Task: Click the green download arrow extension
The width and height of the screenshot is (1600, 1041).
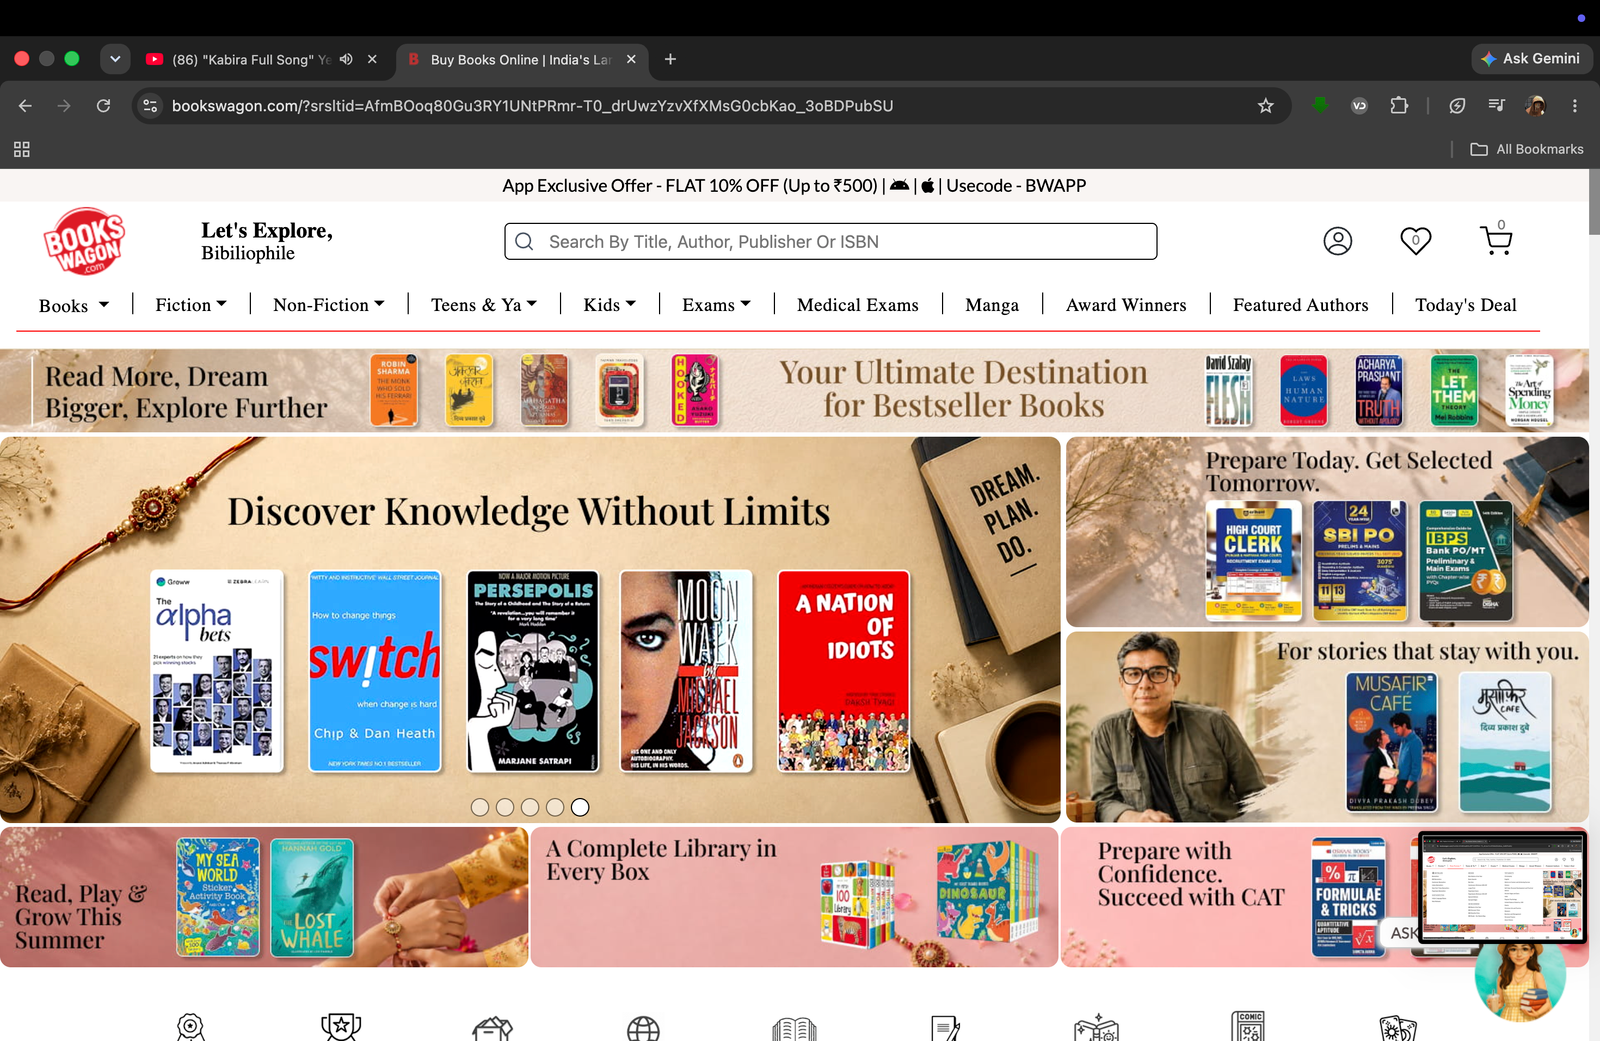Action: (1320, 105)
